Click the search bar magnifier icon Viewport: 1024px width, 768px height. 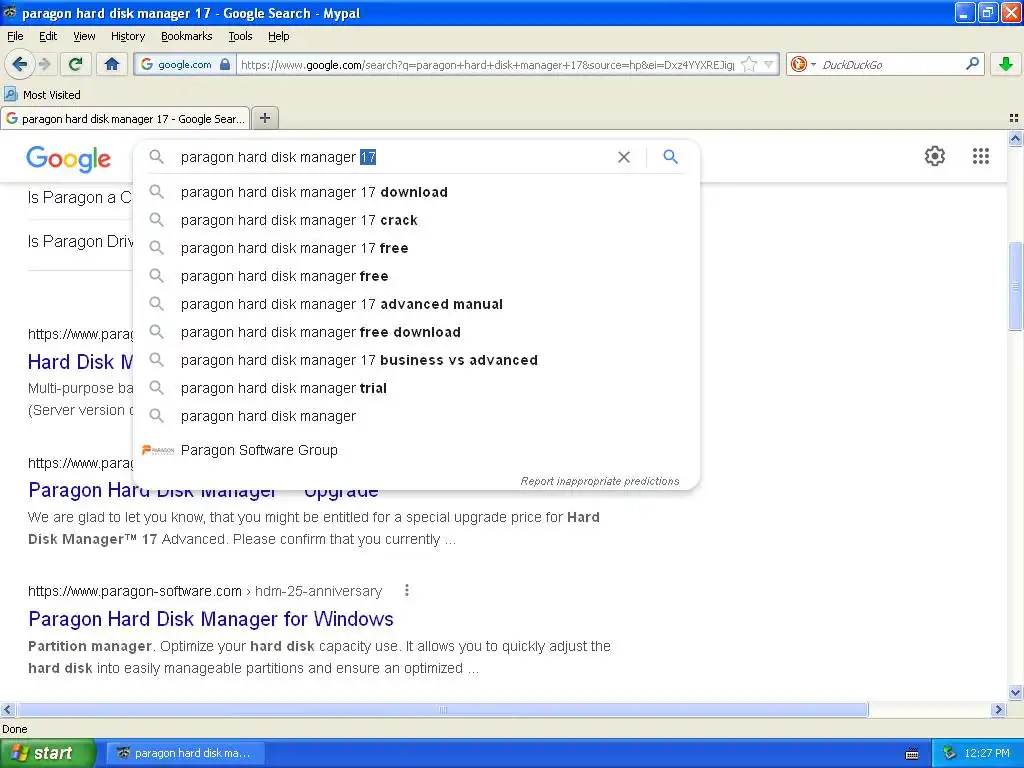[x=972, y=64]
